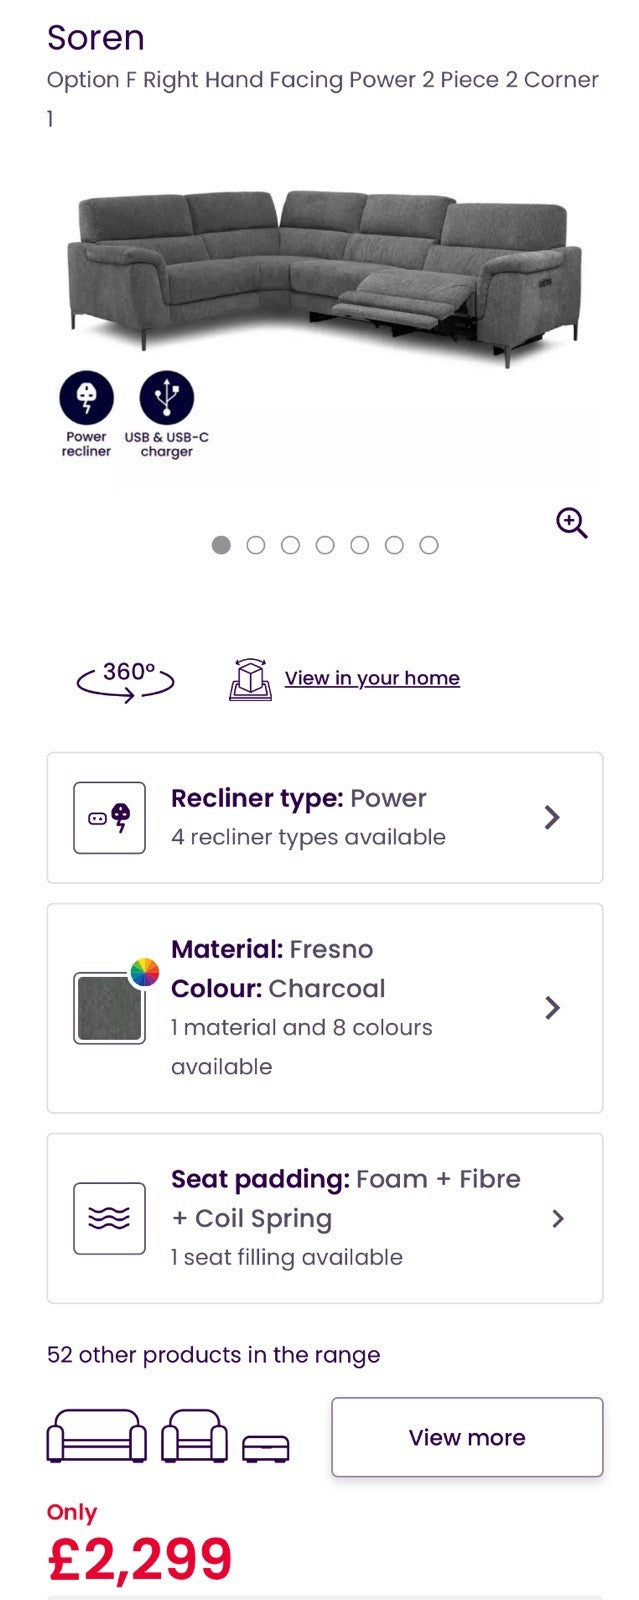Click the sofa icon in range products
639x1600 pixels.
pos(96,1437)
